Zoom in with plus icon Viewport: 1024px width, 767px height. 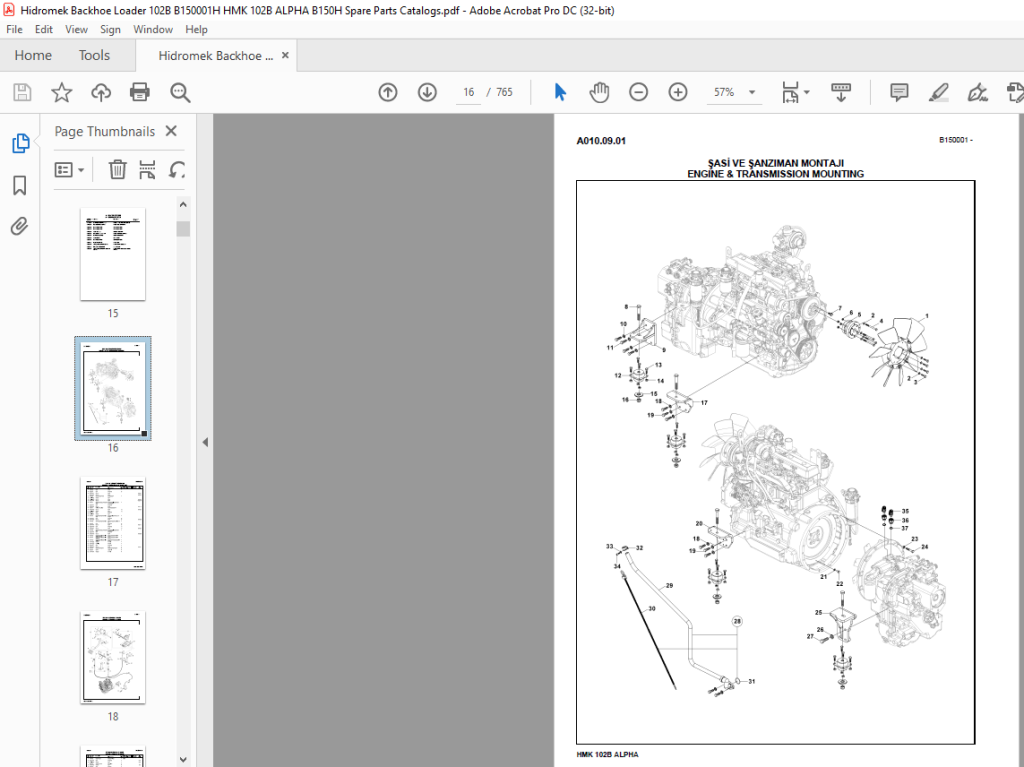[678, 92]
